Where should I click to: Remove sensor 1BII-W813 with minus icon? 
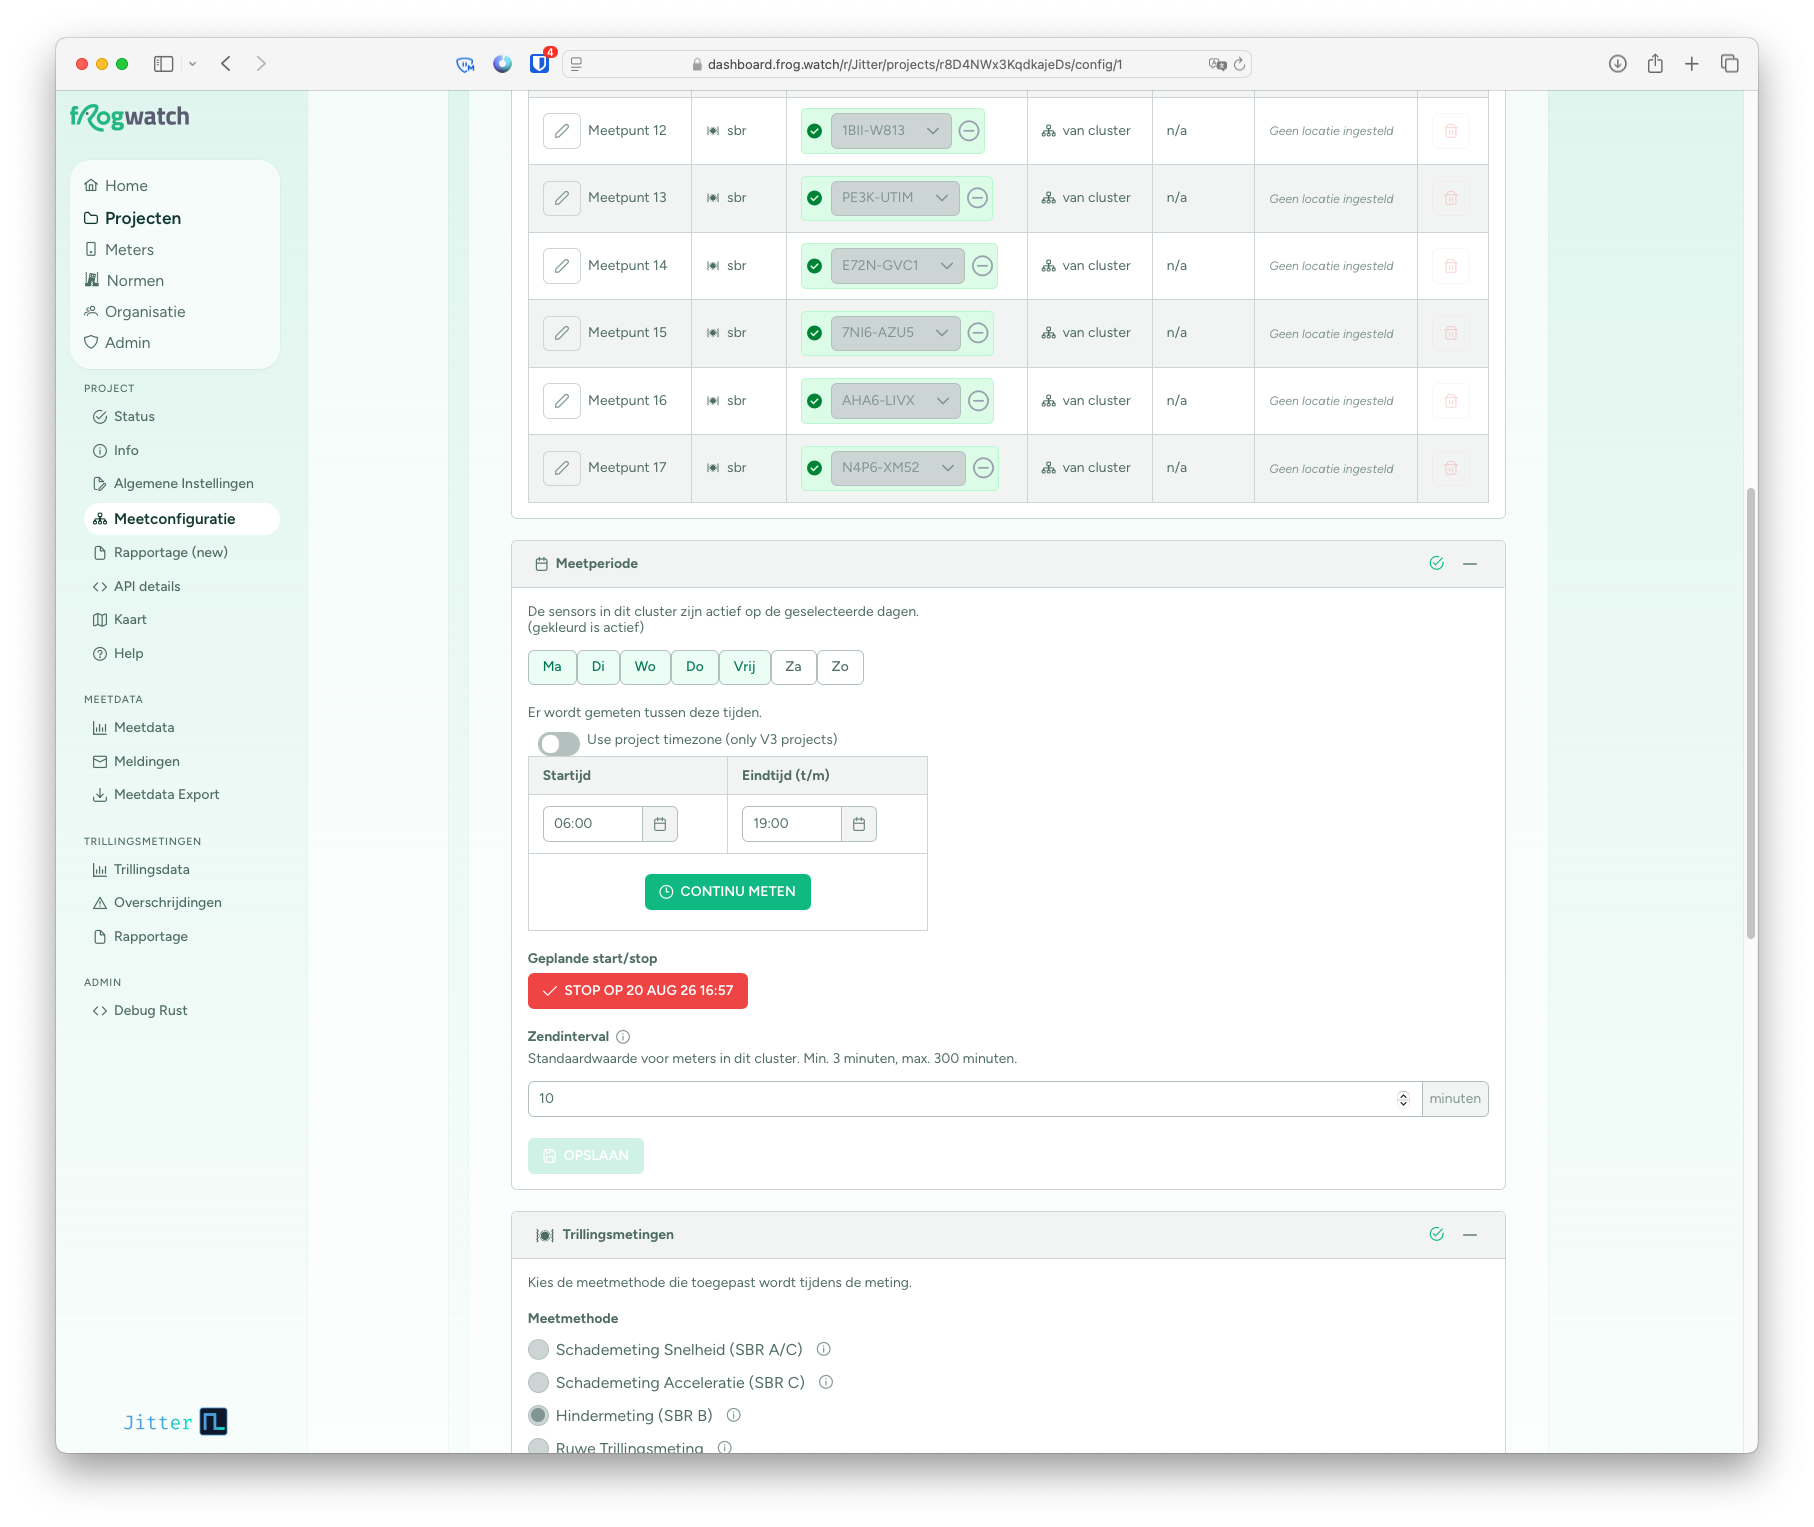point(969,131)
